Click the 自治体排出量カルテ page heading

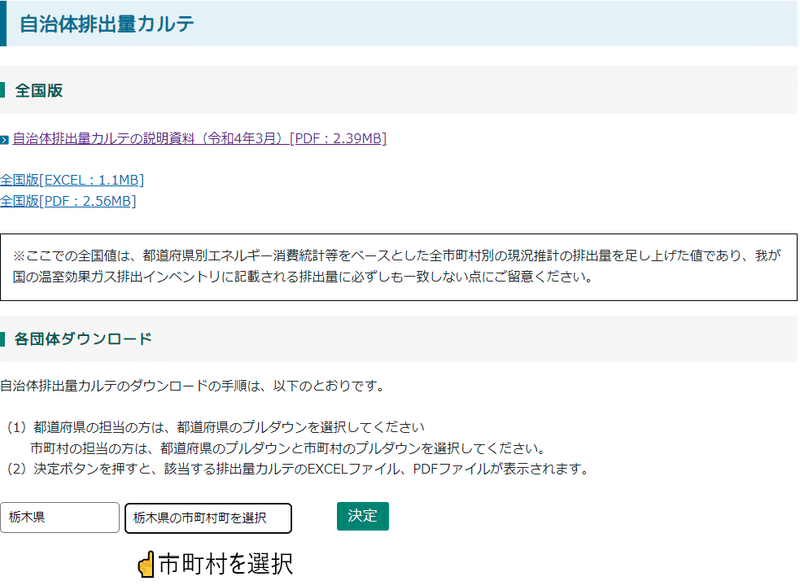pos(107,24)
